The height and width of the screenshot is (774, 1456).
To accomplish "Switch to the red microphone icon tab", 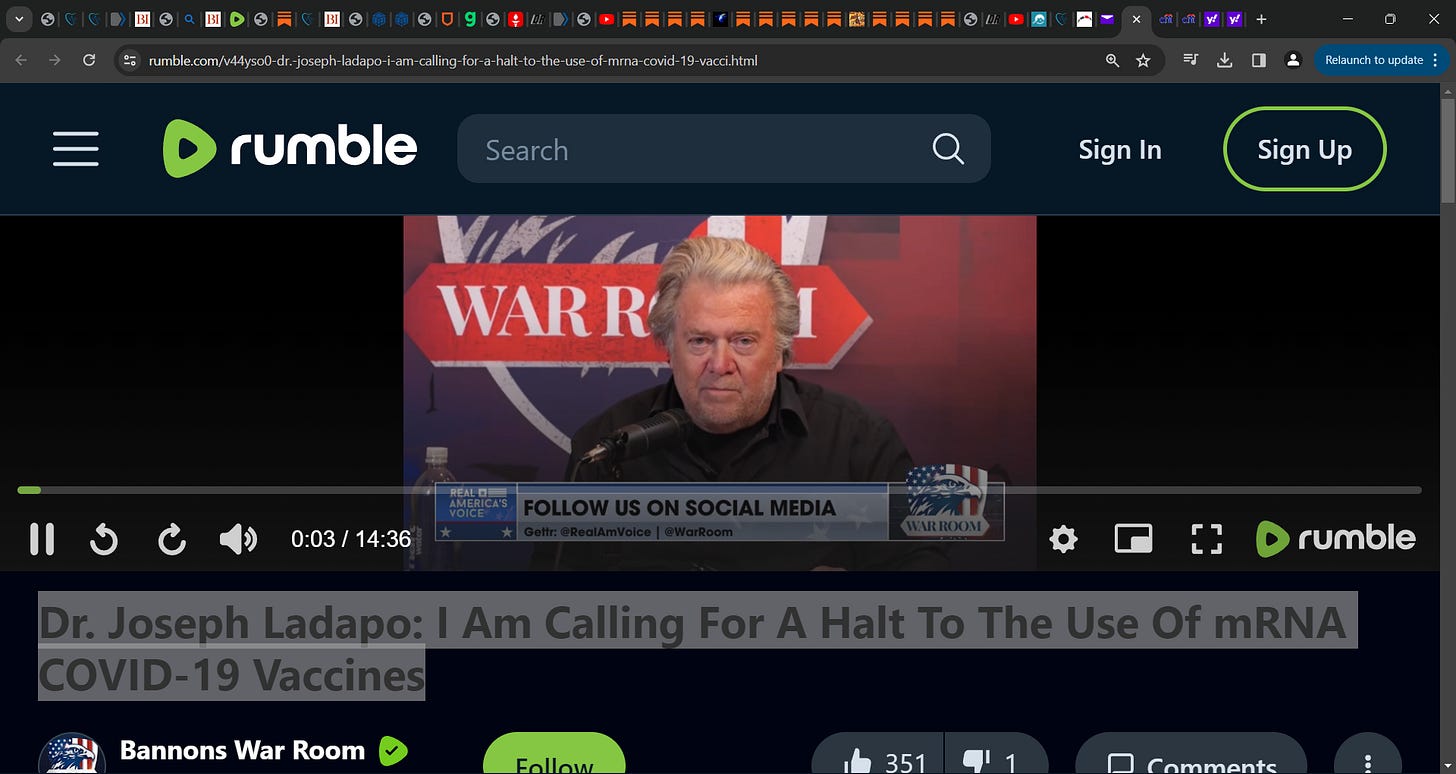I will [x=515, y=19].
